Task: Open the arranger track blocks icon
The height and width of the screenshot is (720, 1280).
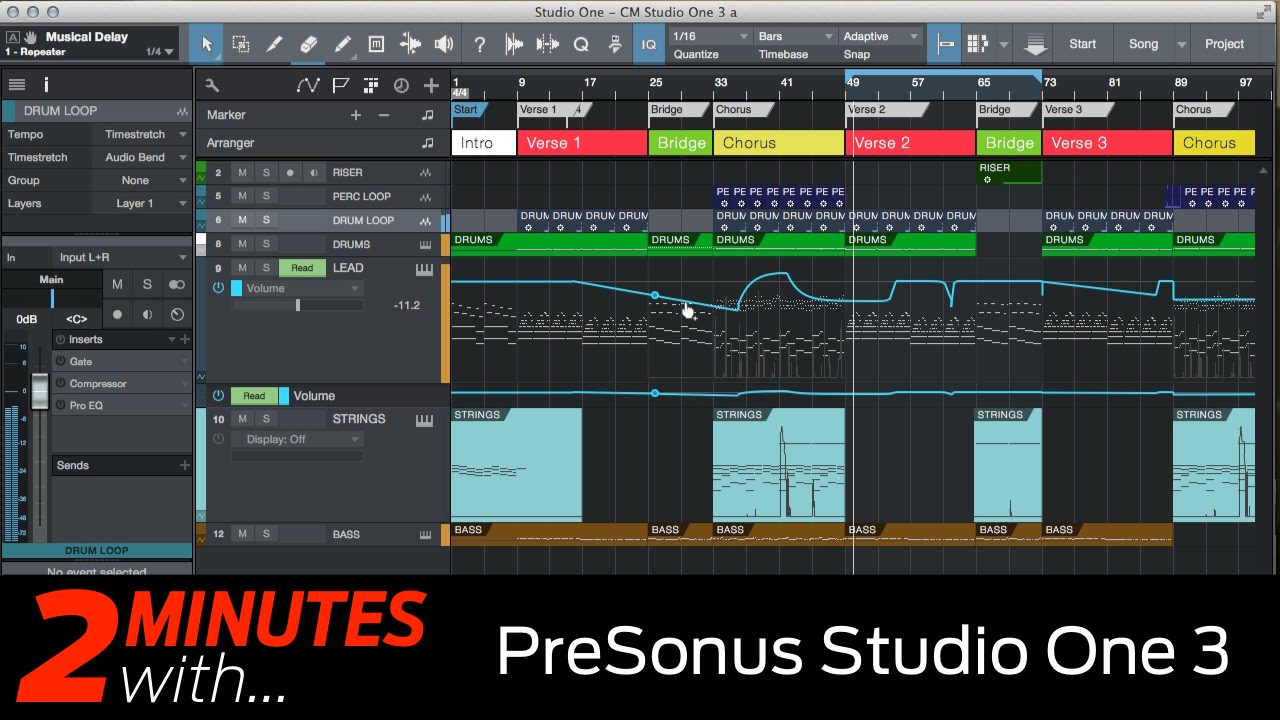Action: 371,86
